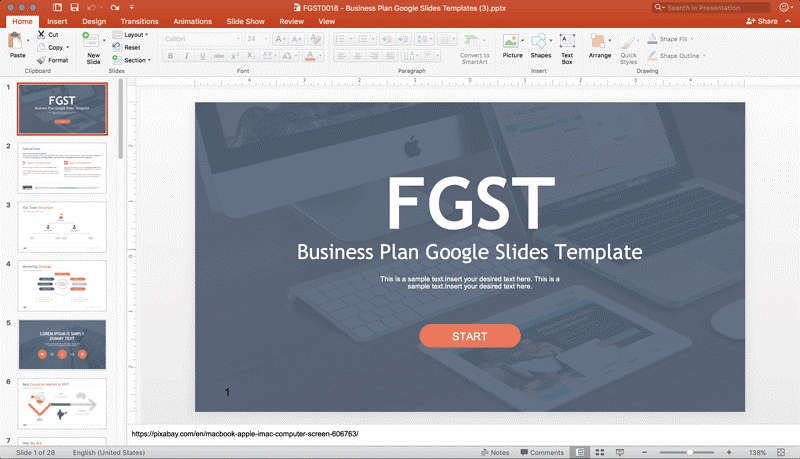Screen dimensions: 800x459
Task: Toggle center text alignment
Action: pos(358,56)
